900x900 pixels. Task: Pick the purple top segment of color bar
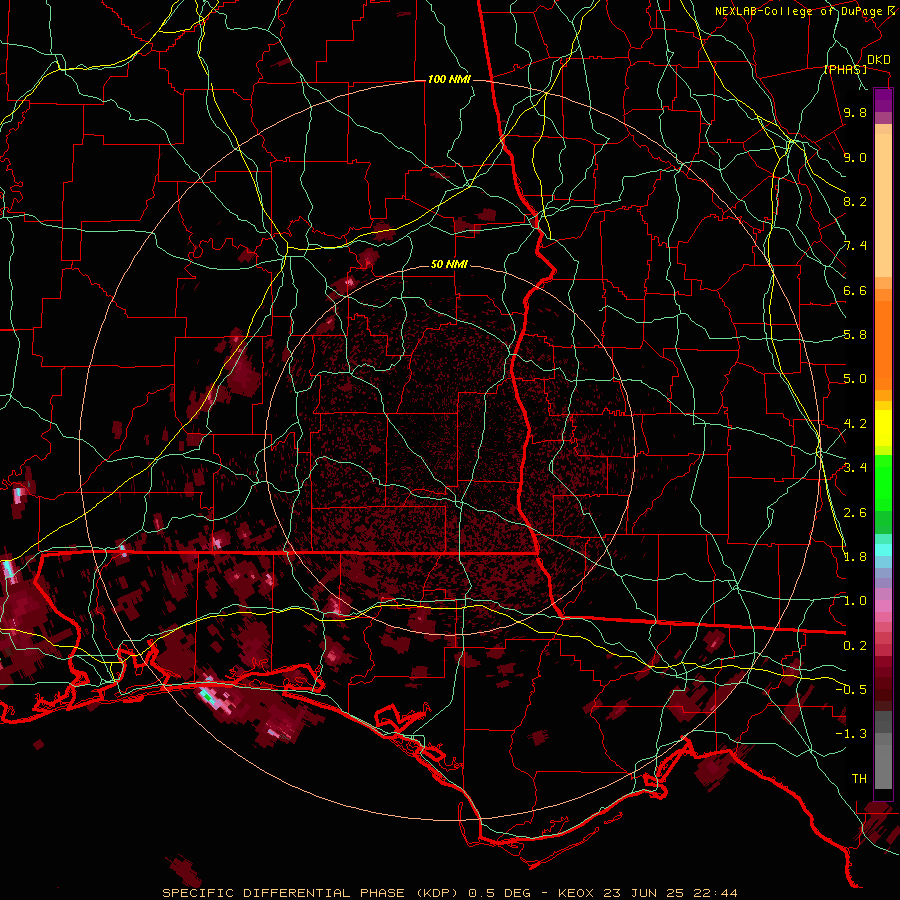click(x=883, y=101)
